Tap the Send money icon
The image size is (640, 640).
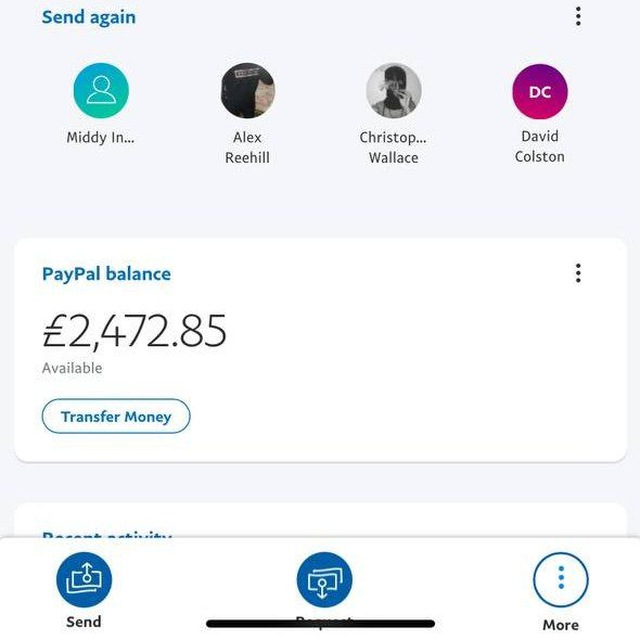(x=84, y=580)
